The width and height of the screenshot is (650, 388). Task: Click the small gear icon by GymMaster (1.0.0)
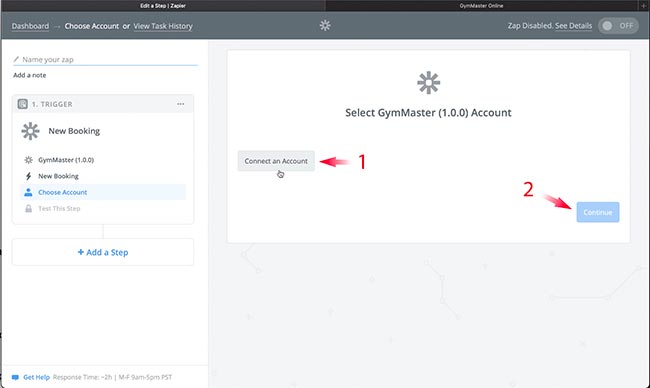[28, 160]
